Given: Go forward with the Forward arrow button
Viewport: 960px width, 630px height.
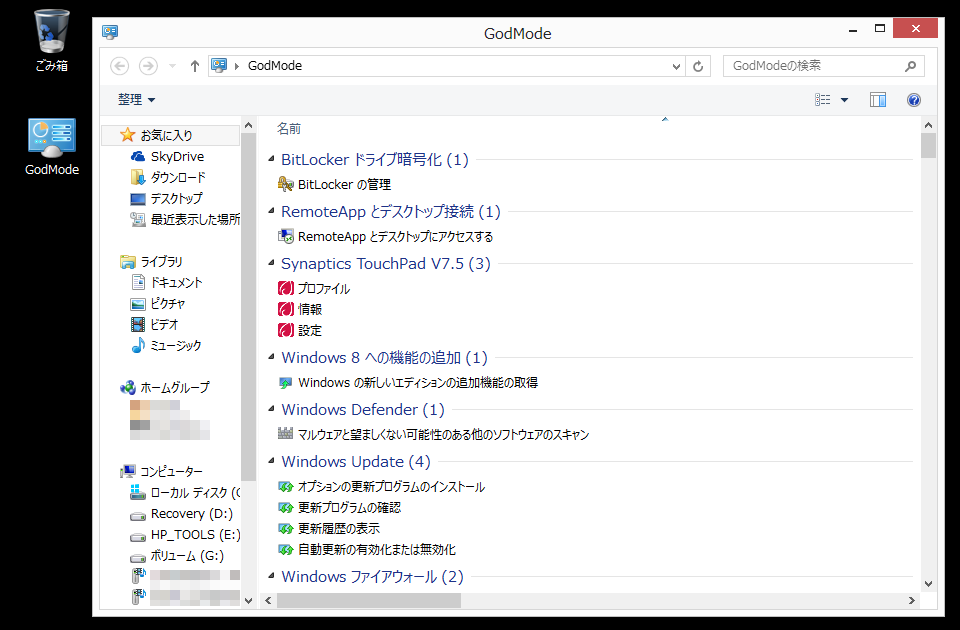Looking at the screenshot, I should [148, 66].
